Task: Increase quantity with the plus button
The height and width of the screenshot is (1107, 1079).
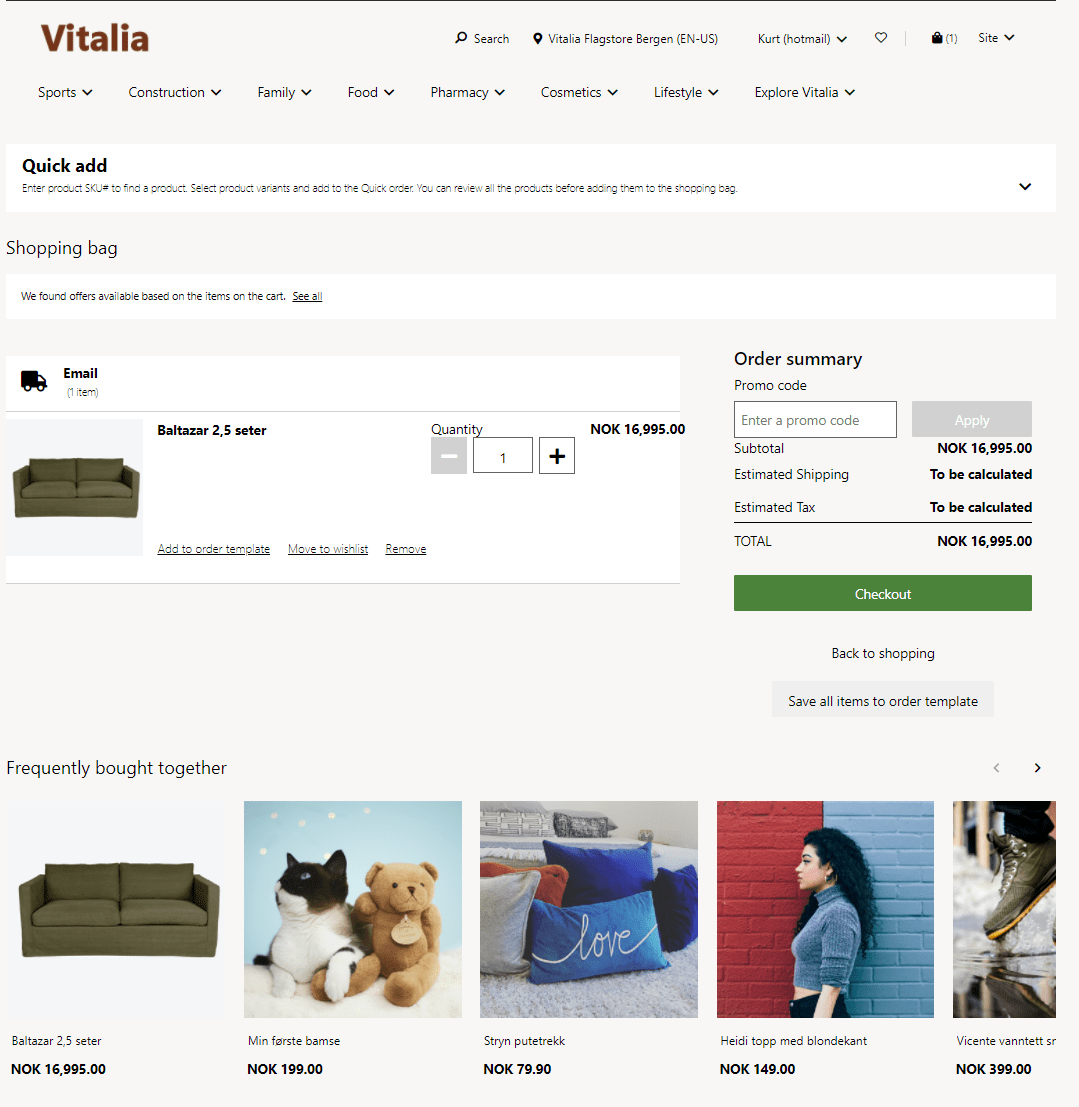Action: 556,455
